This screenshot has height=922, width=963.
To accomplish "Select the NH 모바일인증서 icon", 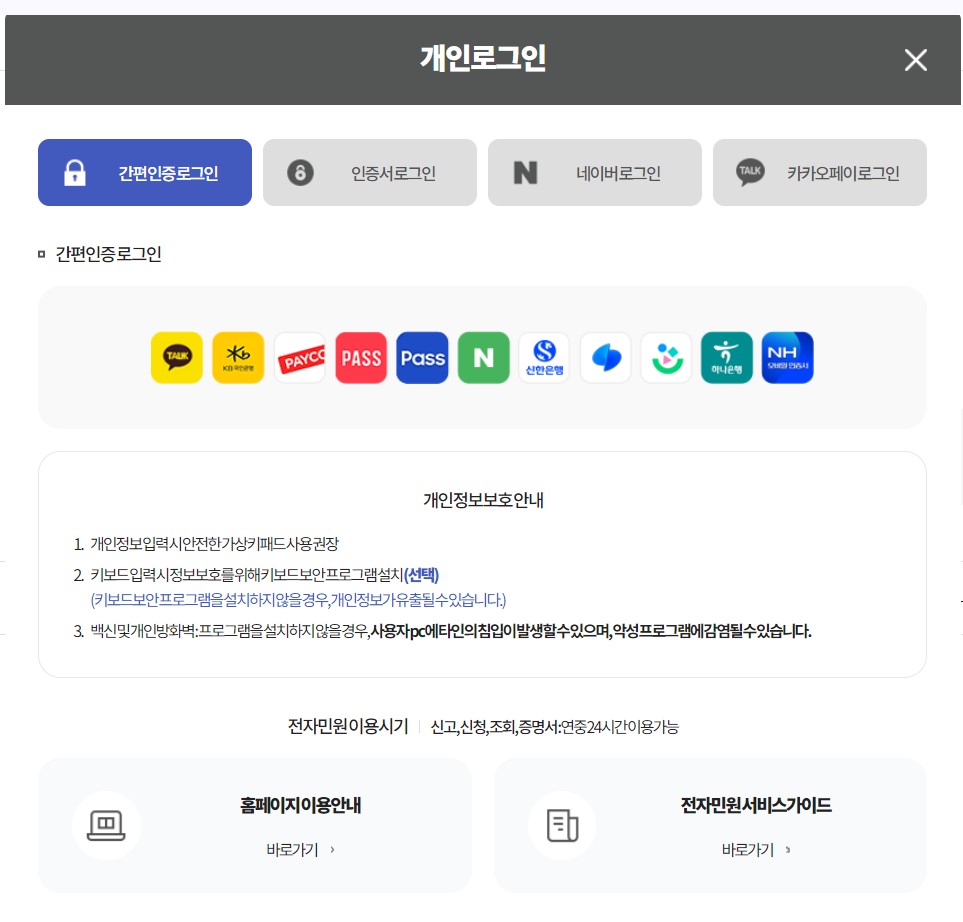I will [x=787, y=357].
